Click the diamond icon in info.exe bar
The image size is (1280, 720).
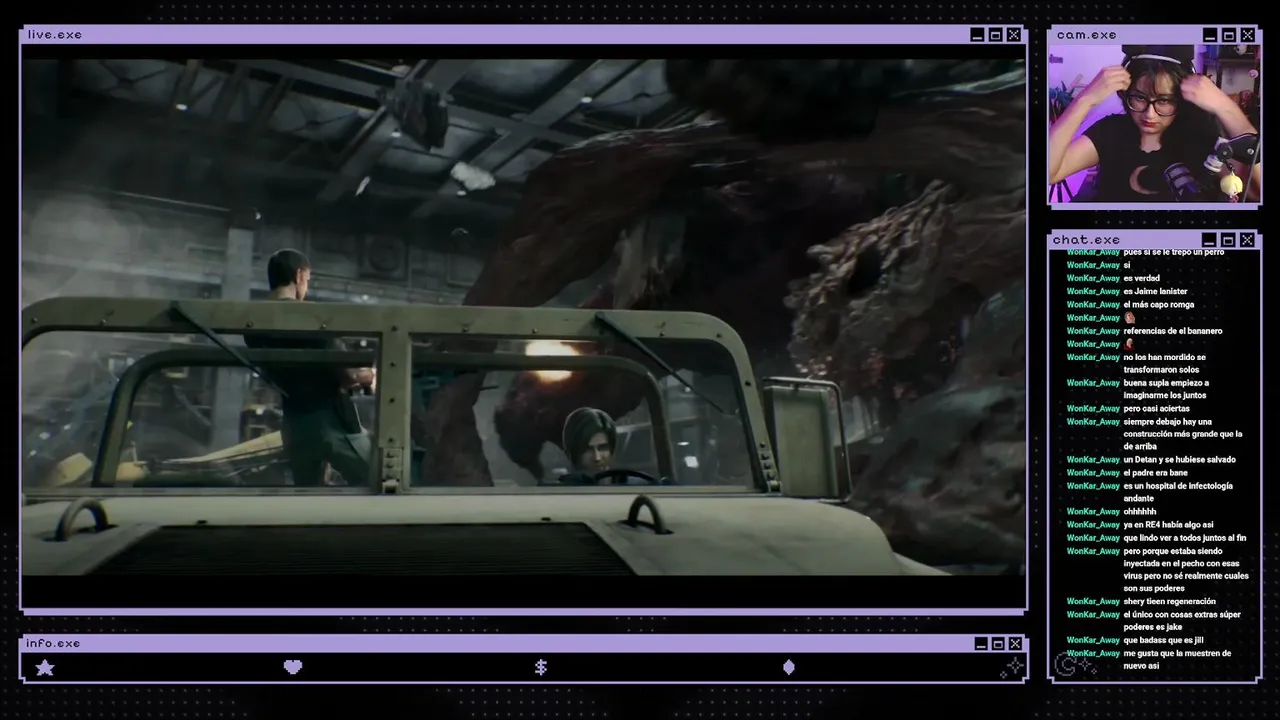click(x=789, y=667)
